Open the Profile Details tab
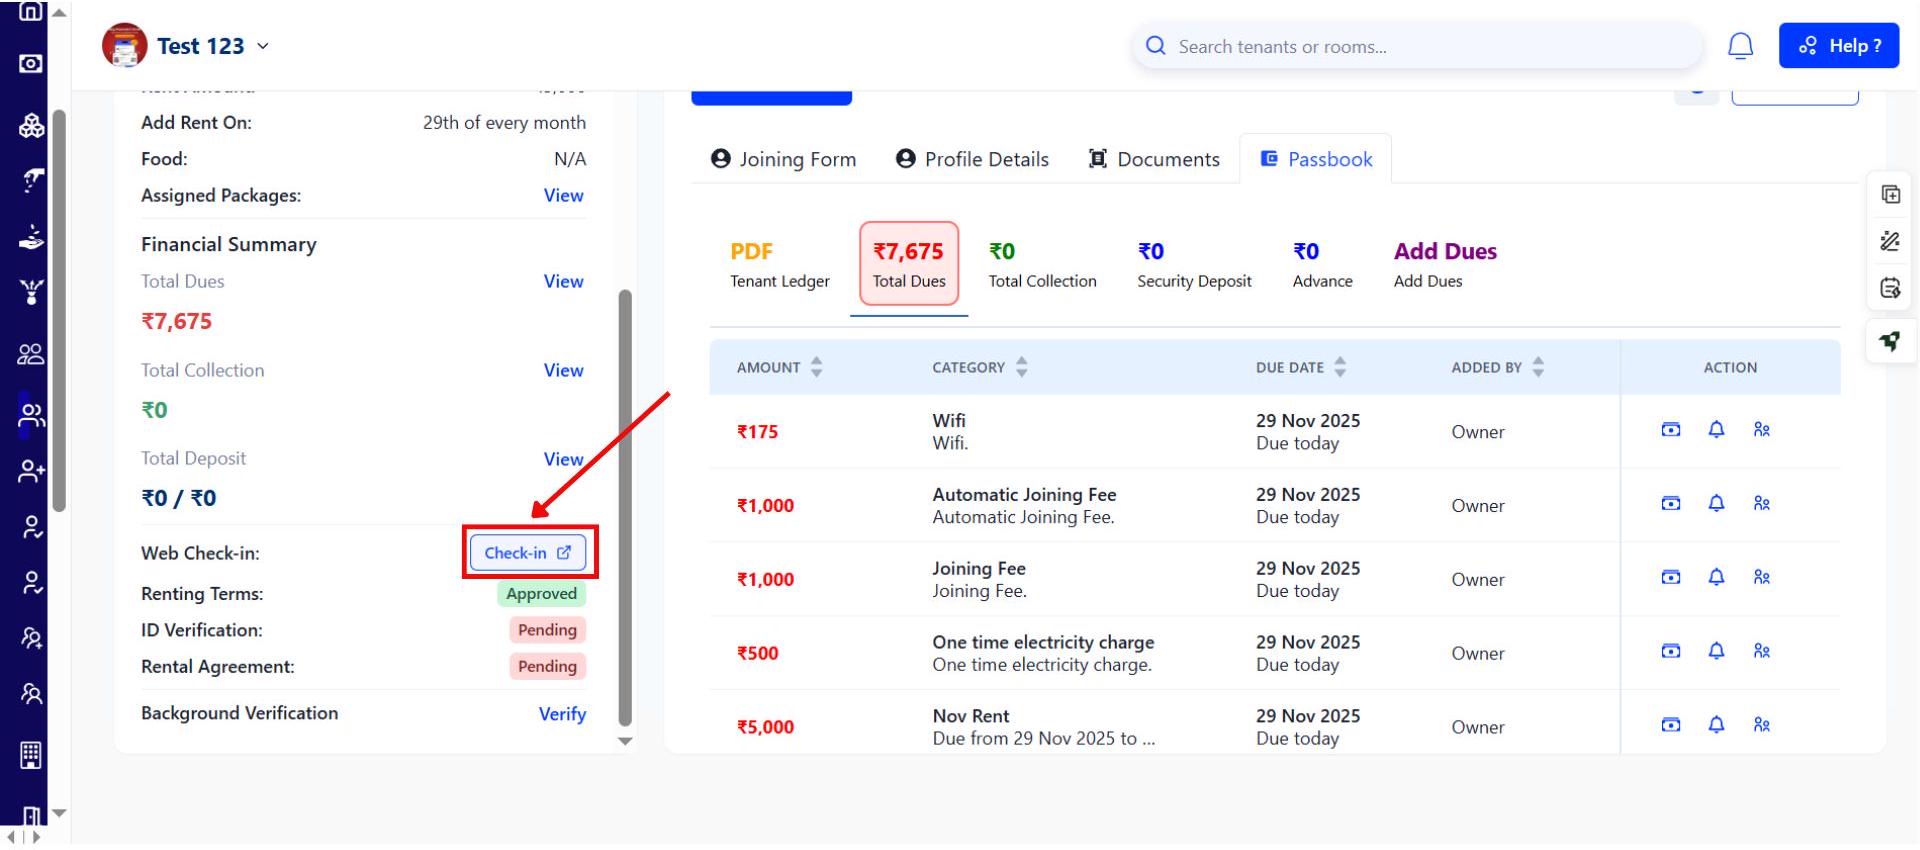This screenshot has width=1920, height=850. tap(972, 159)
